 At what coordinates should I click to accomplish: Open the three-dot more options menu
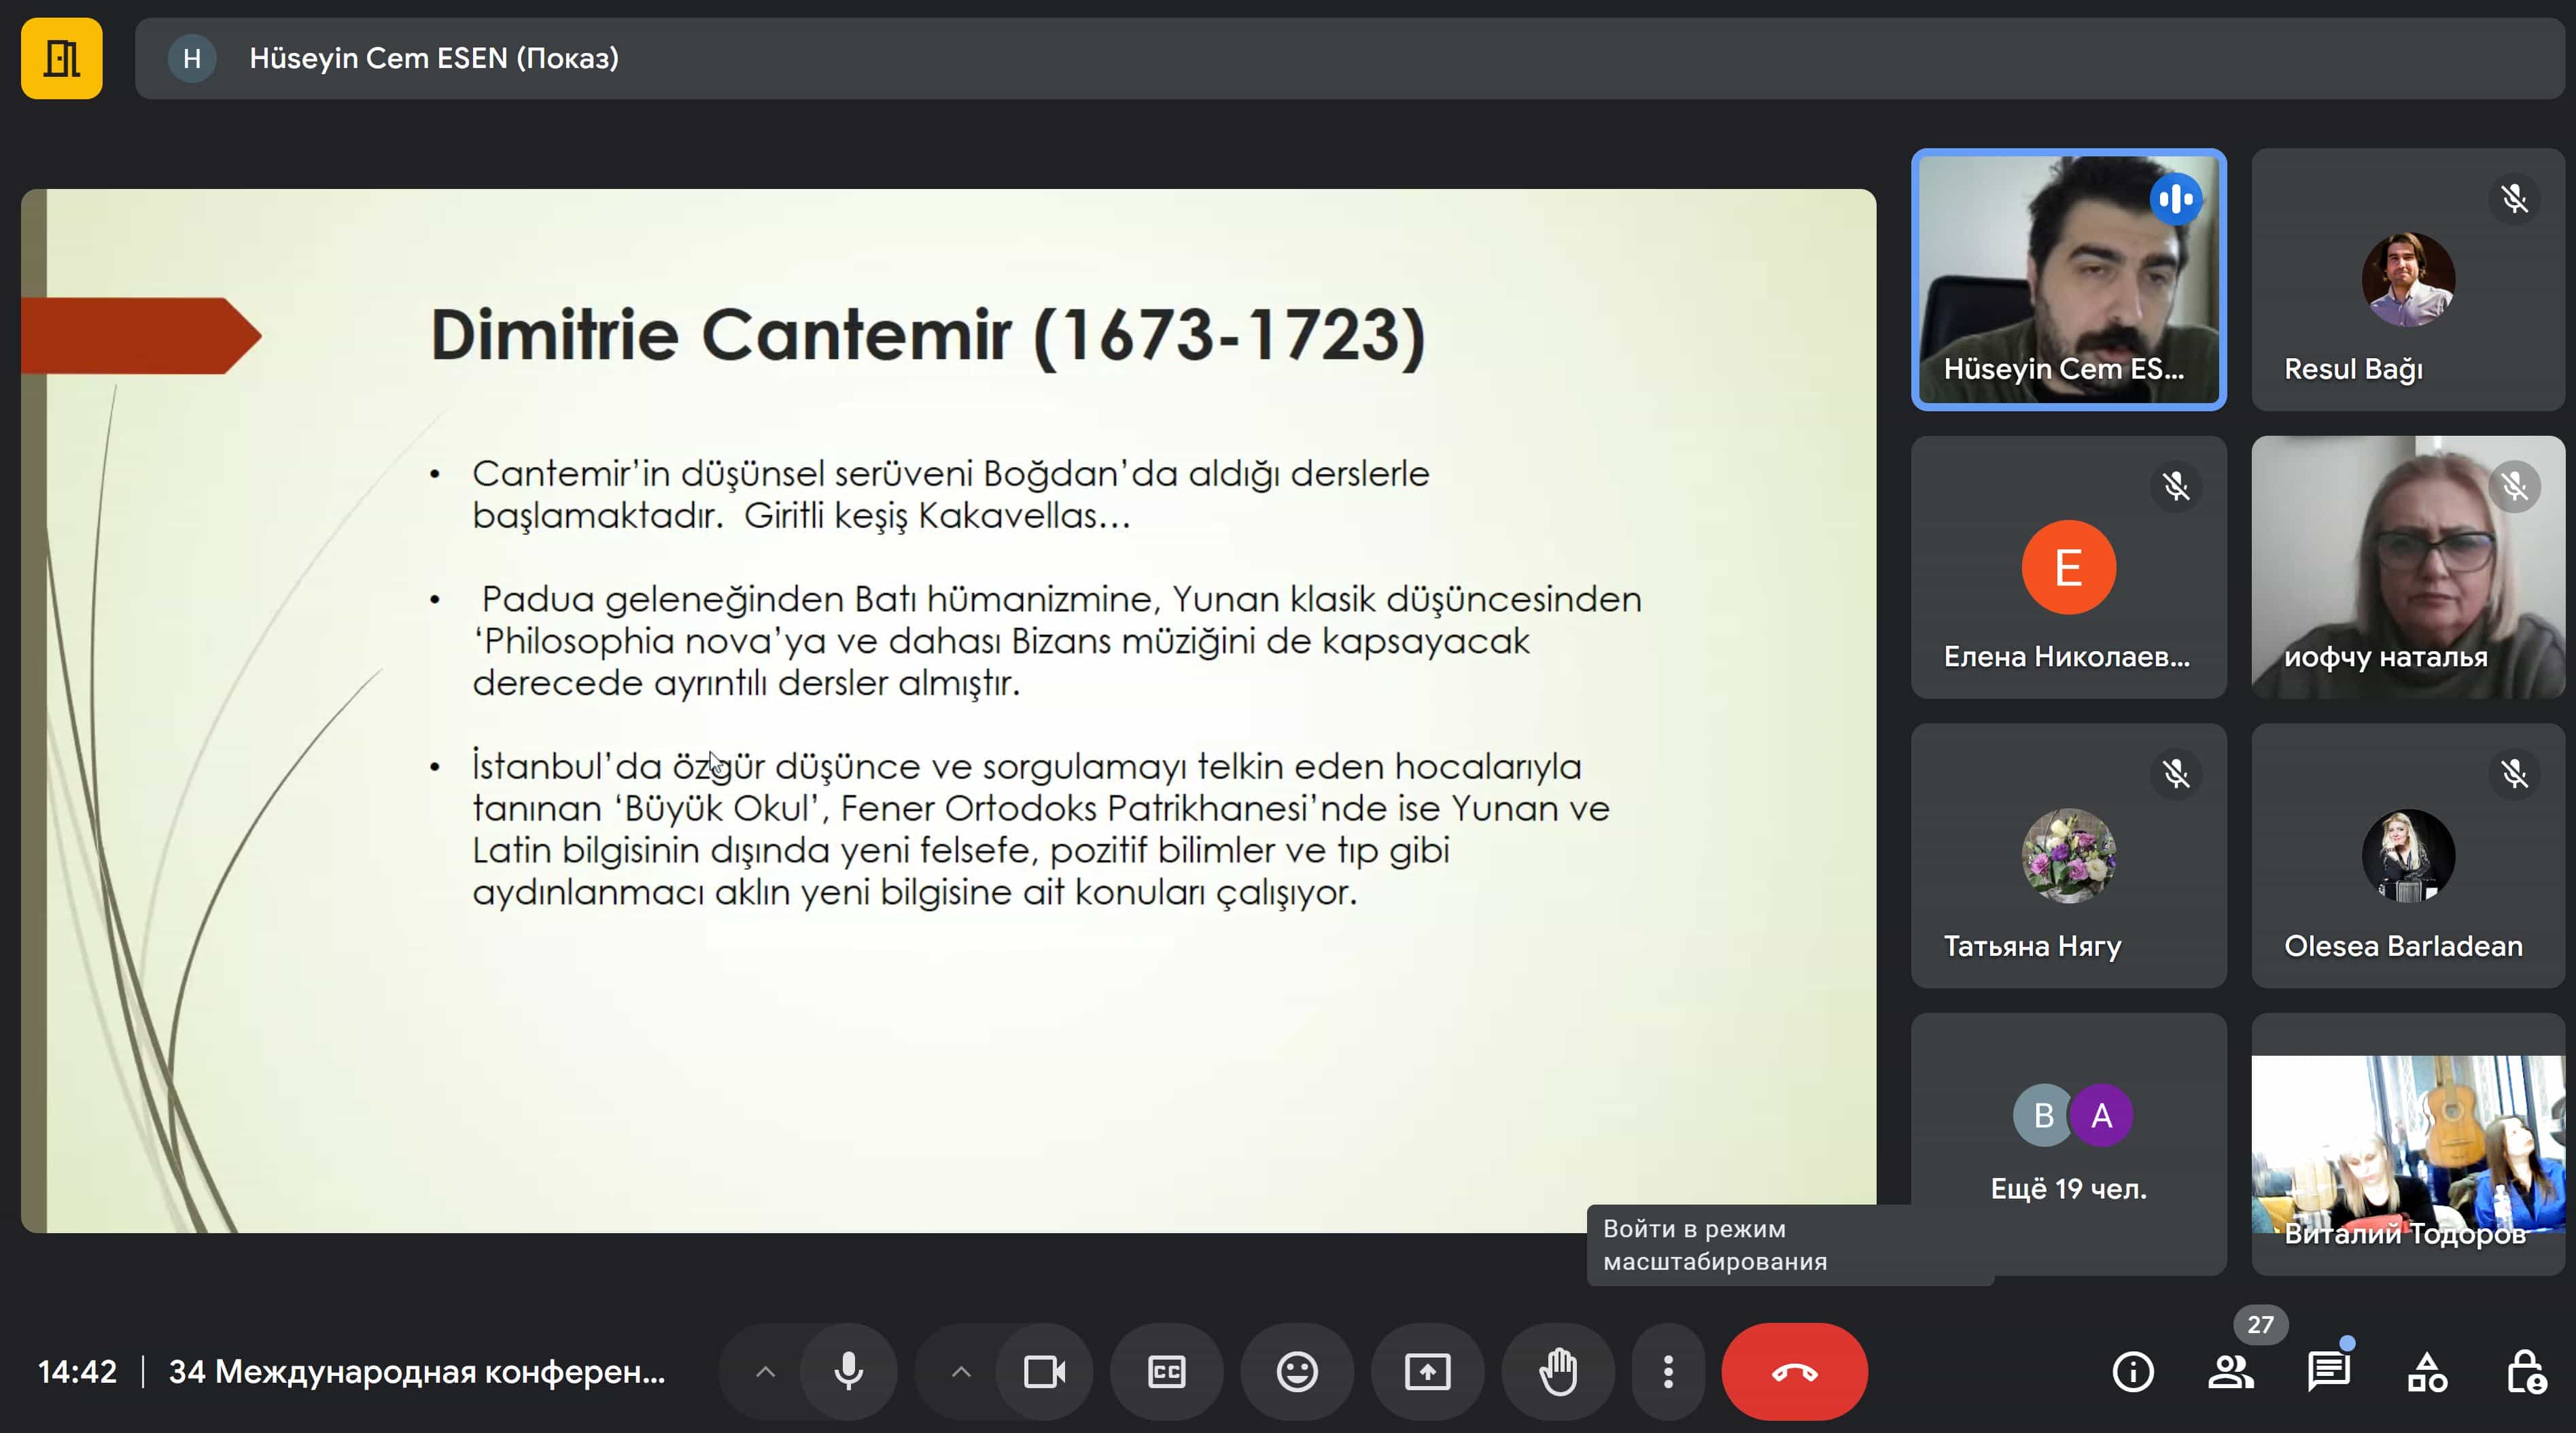[1667, 1371]
